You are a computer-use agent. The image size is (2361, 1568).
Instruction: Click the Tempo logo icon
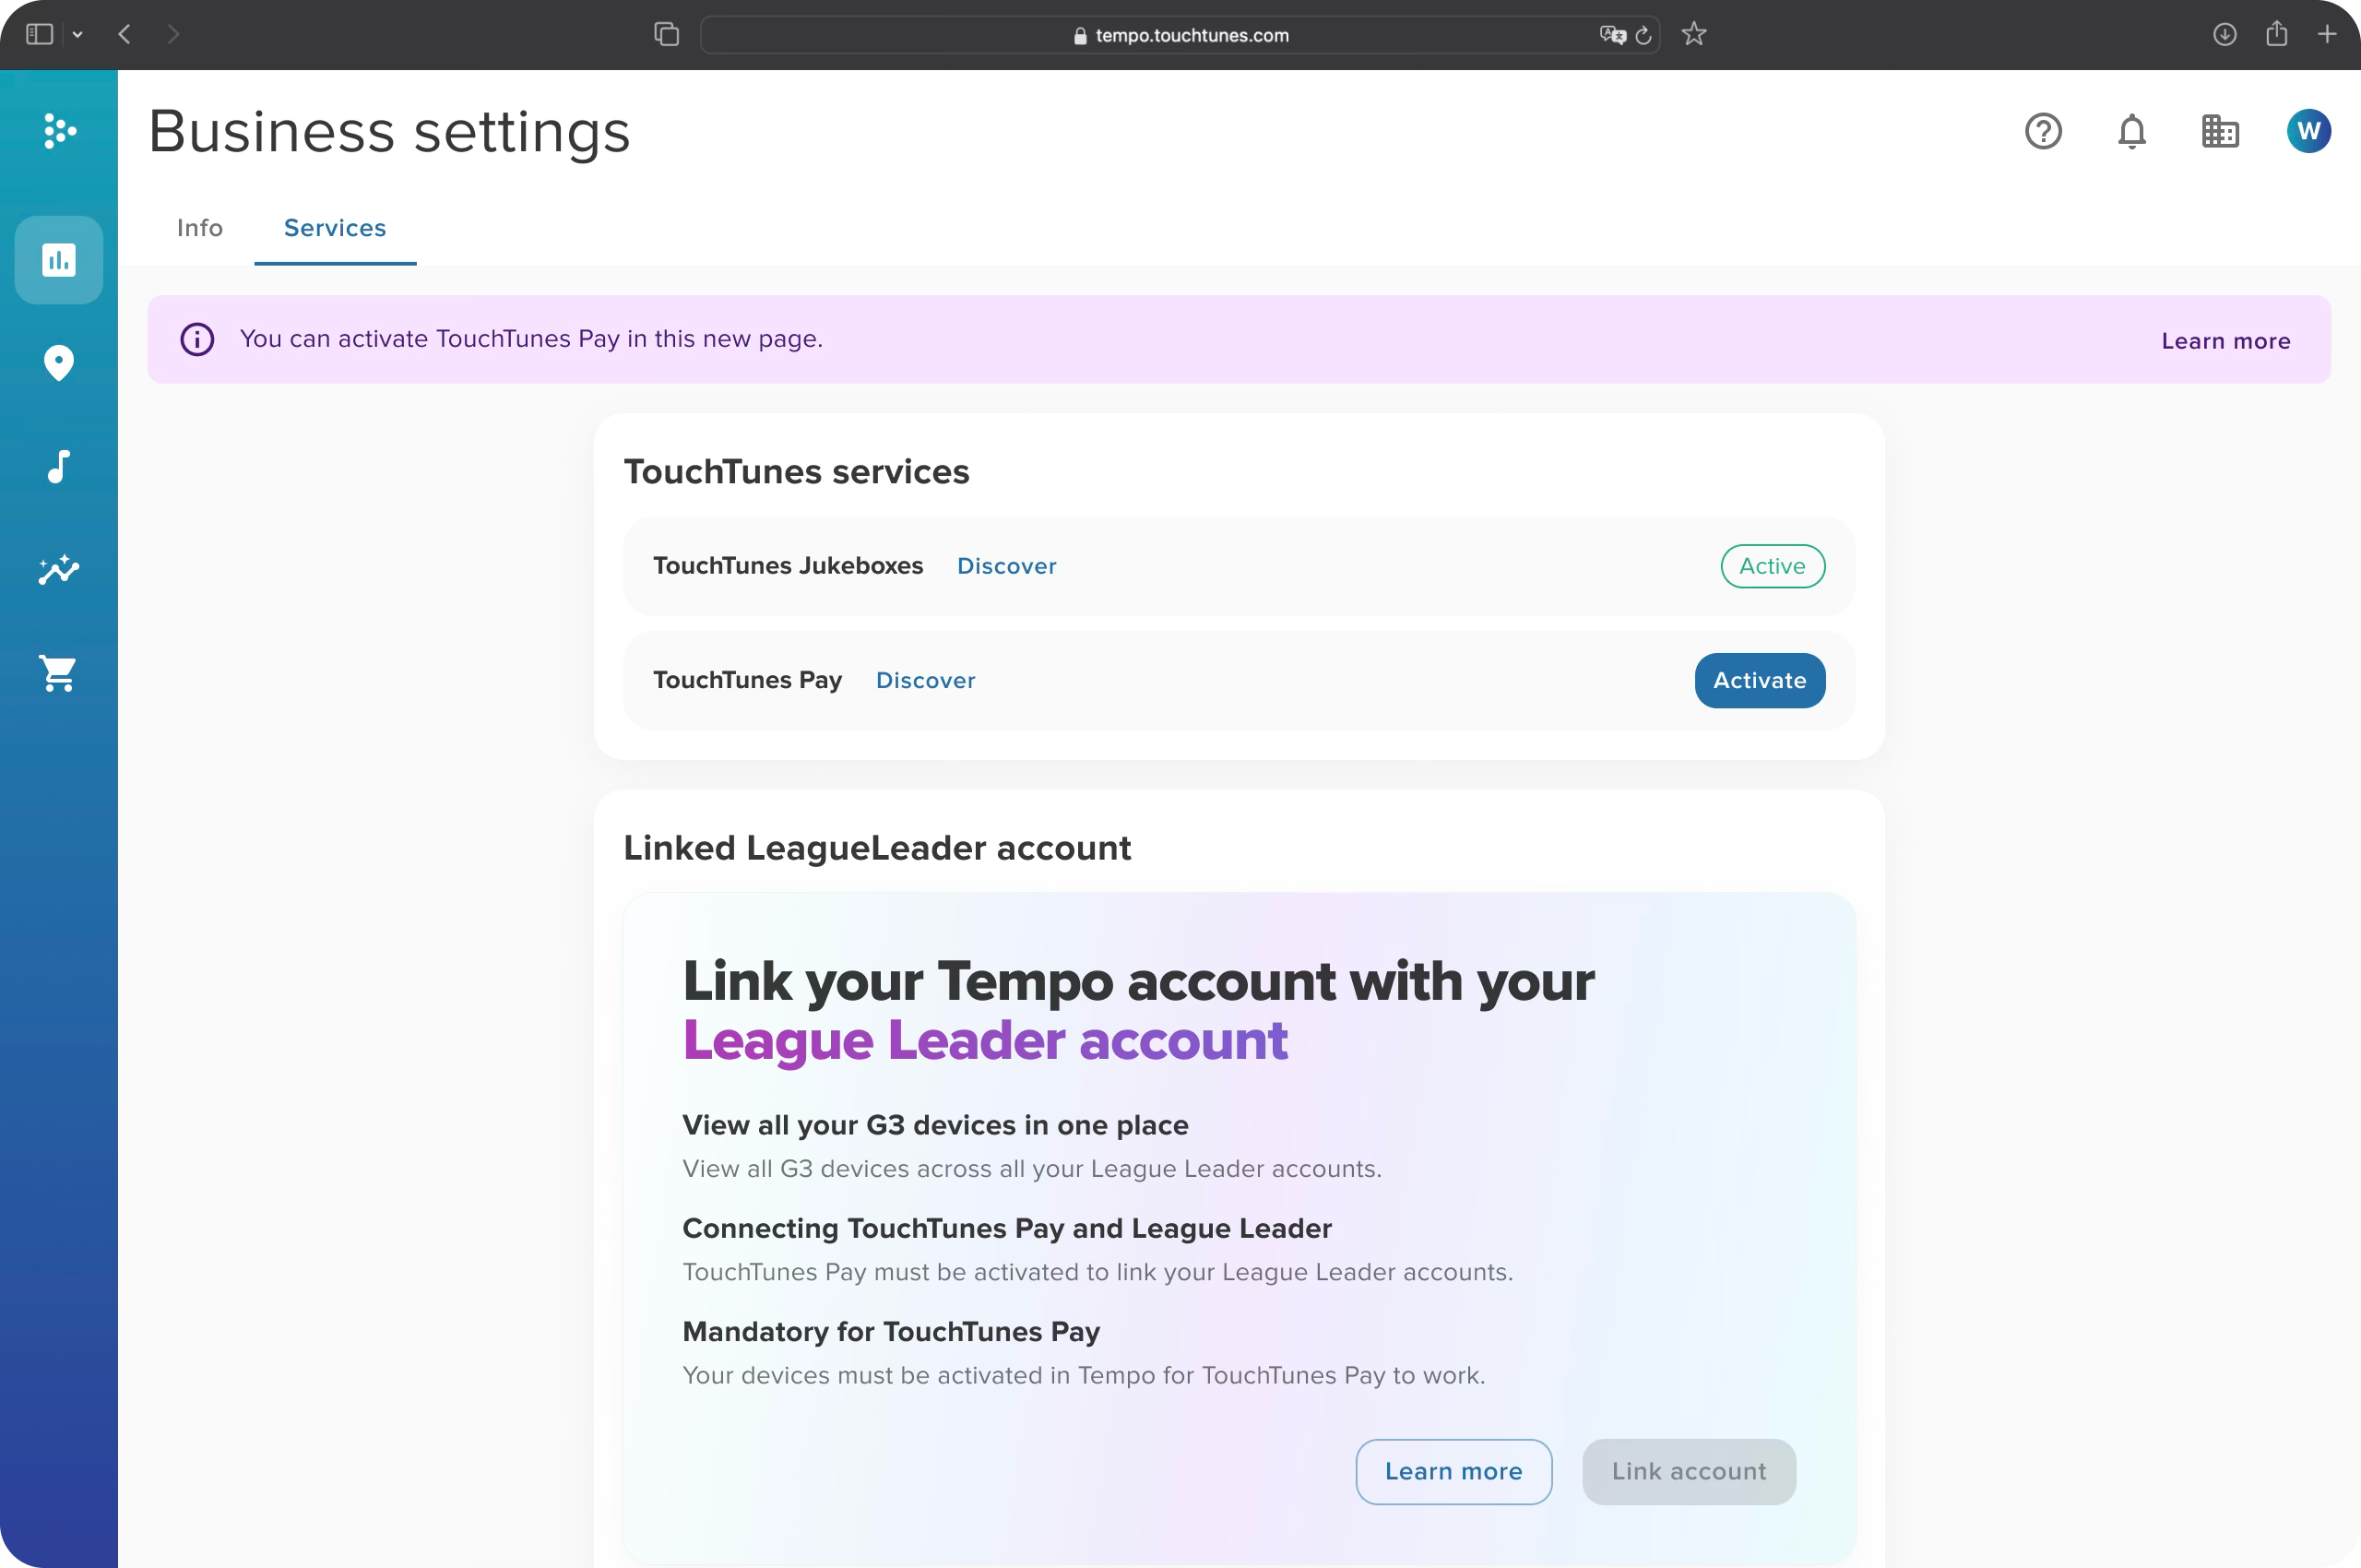pos(59,131)
